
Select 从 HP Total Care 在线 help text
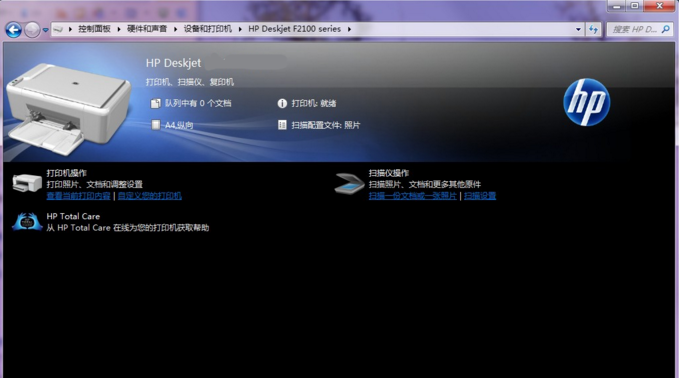click(128, 228)
